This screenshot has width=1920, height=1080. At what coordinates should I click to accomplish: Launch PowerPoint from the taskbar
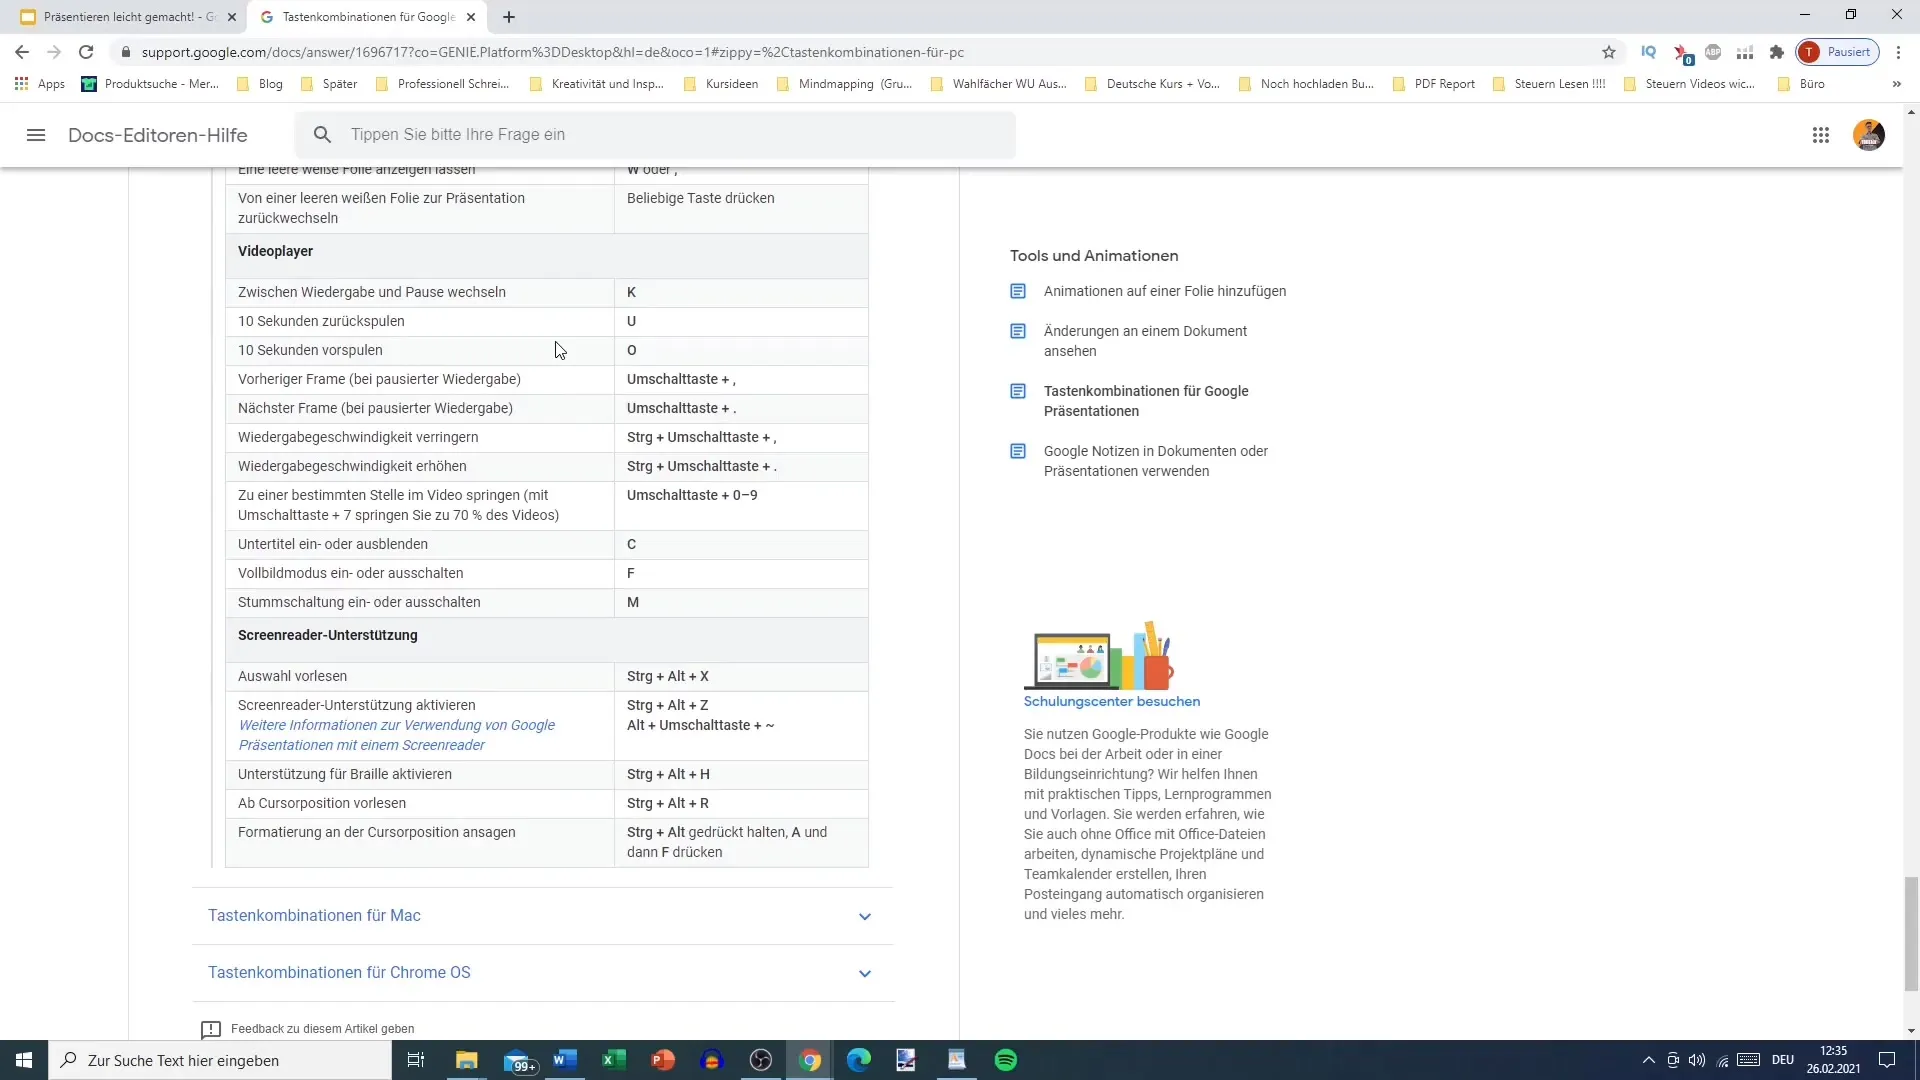[663, 1060]
